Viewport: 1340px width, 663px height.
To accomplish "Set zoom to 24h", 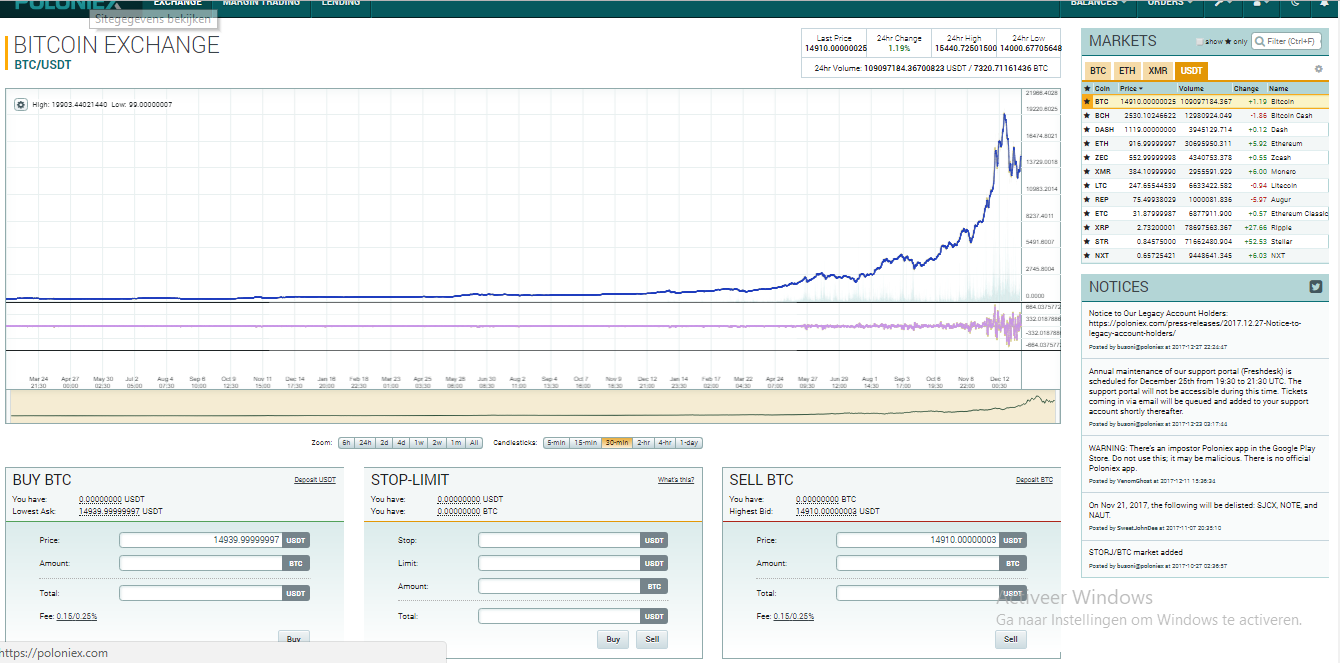I will [365, 442].
